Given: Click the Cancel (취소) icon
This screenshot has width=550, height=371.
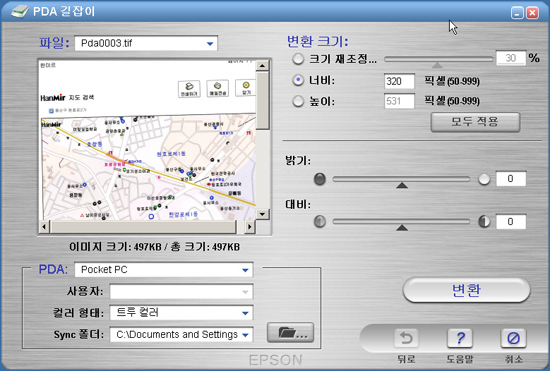Looking at the screenshot, I should coord(514,338).
